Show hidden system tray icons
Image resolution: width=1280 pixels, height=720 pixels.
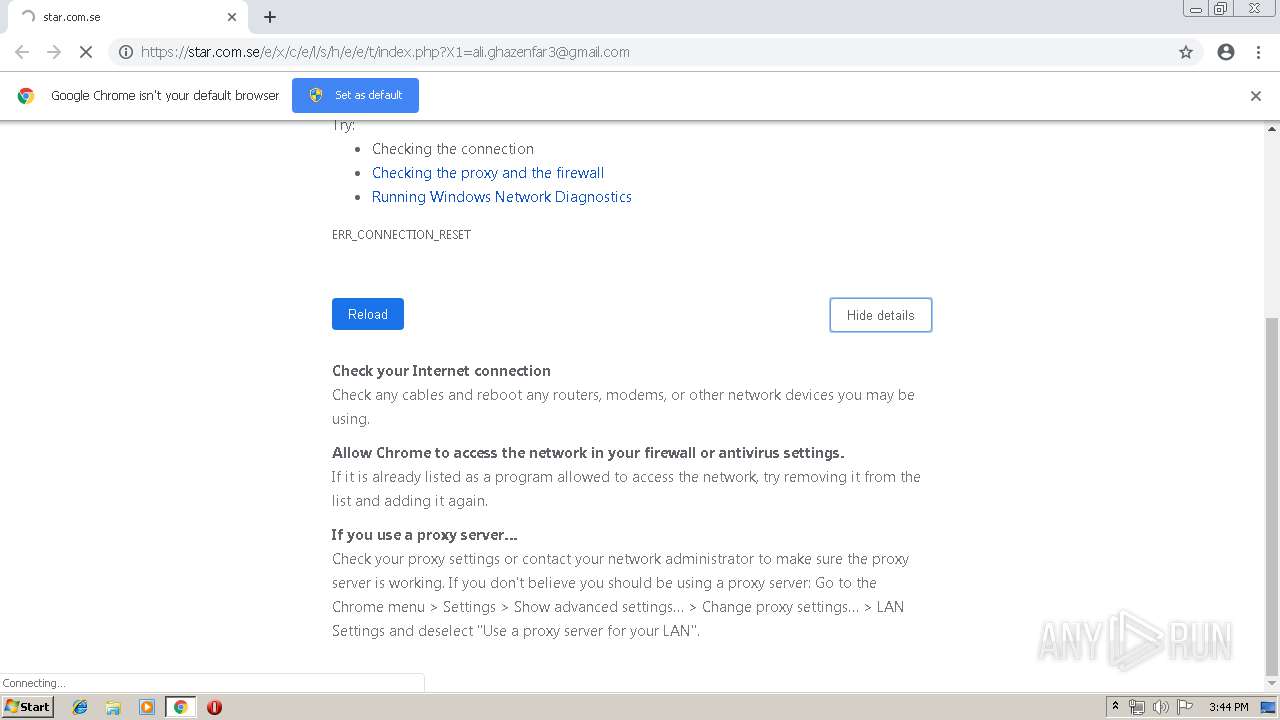[1115, 707]
